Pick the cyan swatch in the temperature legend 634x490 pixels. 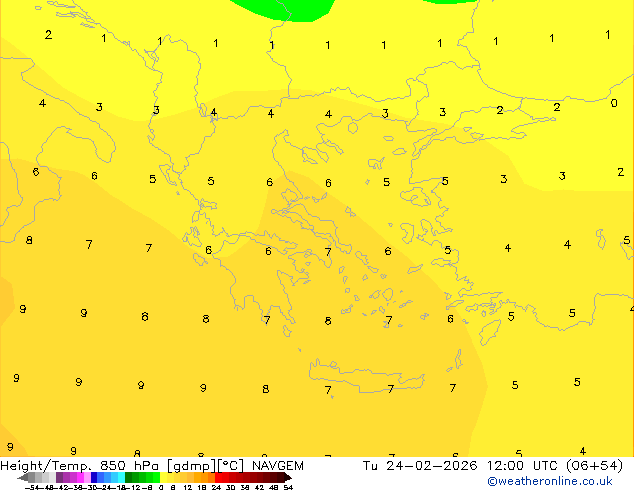(122, 477)
